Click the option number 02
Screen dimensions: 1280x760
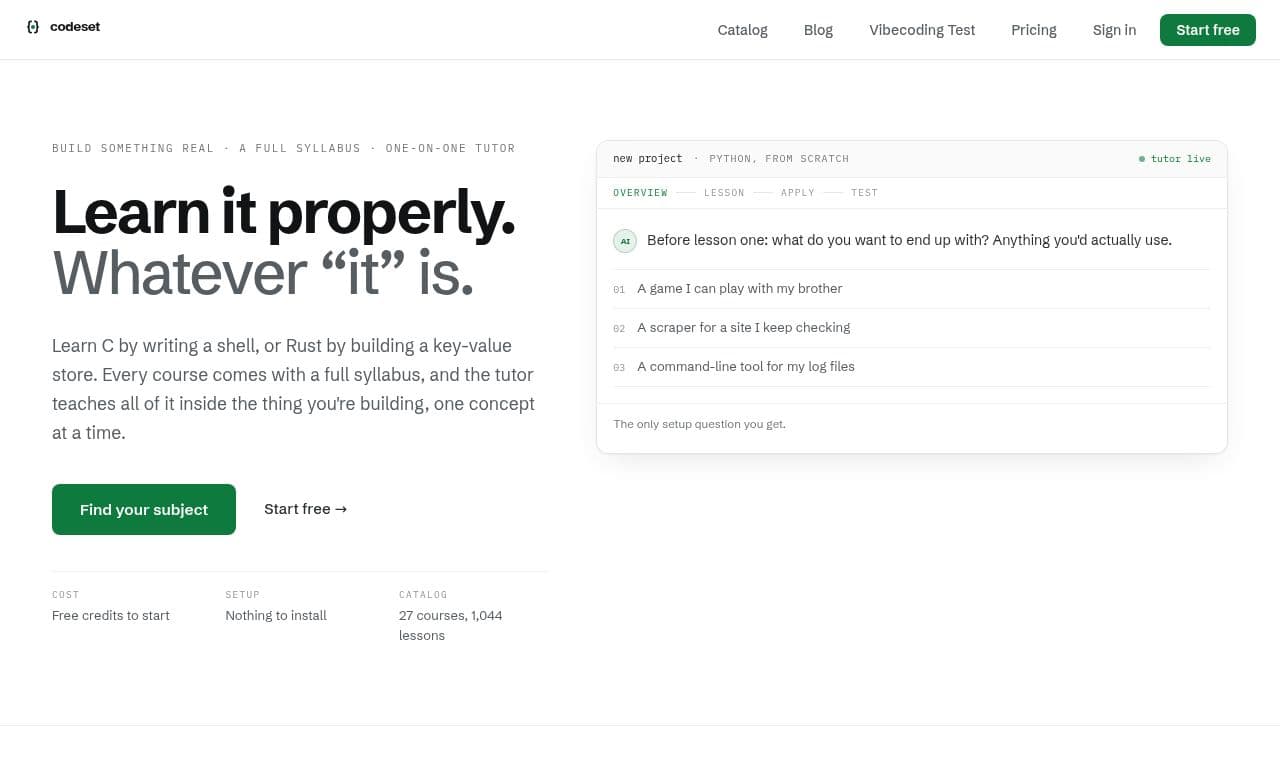[x=619, y=329]
